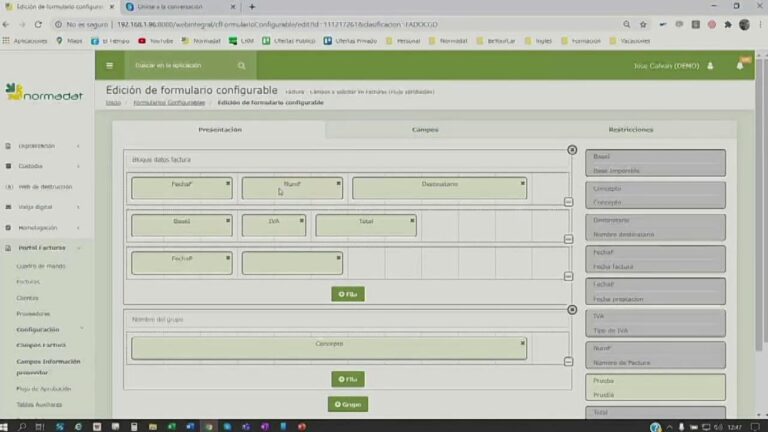Open Windows Start menu

pyautogui.click(x=4, y=427)
